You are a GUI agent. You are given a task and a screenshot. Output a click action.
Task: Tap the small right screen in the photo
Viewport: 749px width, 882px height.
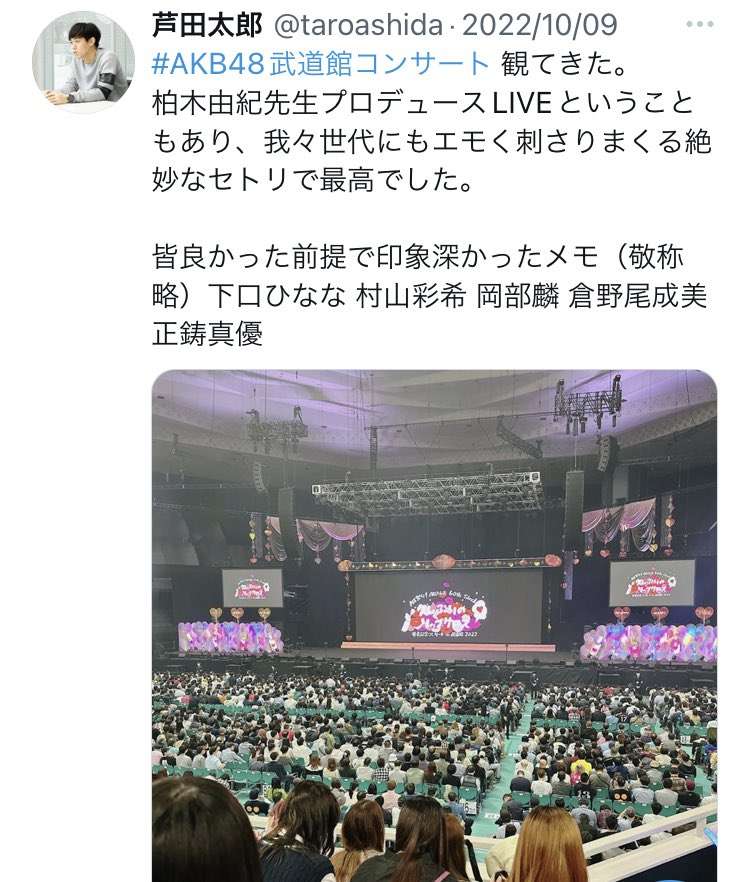[x=652, y=583]
